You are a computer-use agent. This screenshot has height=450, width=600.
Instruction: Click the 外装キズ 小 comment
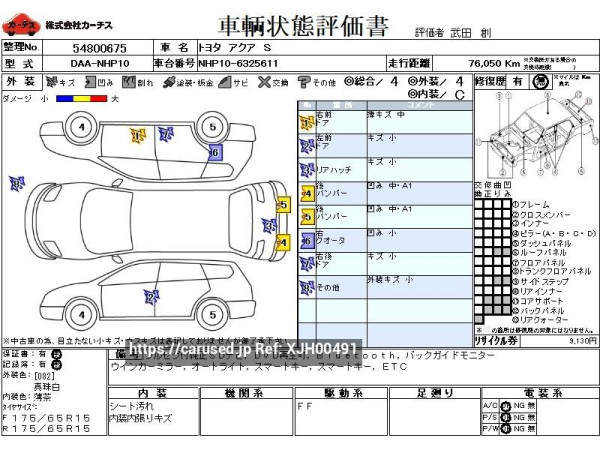390,280
